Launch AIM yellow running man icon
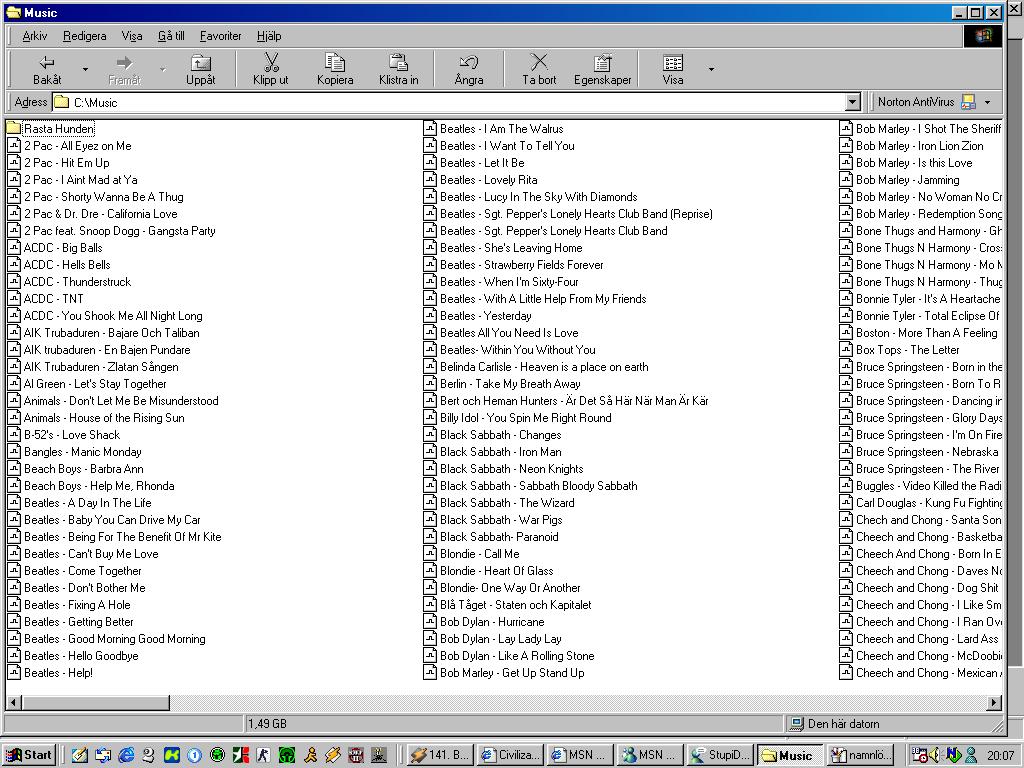1024x768 pixels. click(310, 755)
